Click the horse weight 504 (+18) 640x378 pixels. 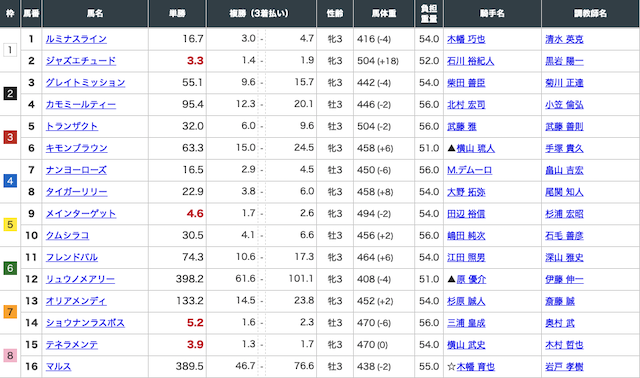pyautogui.click(x=378, y=61)
